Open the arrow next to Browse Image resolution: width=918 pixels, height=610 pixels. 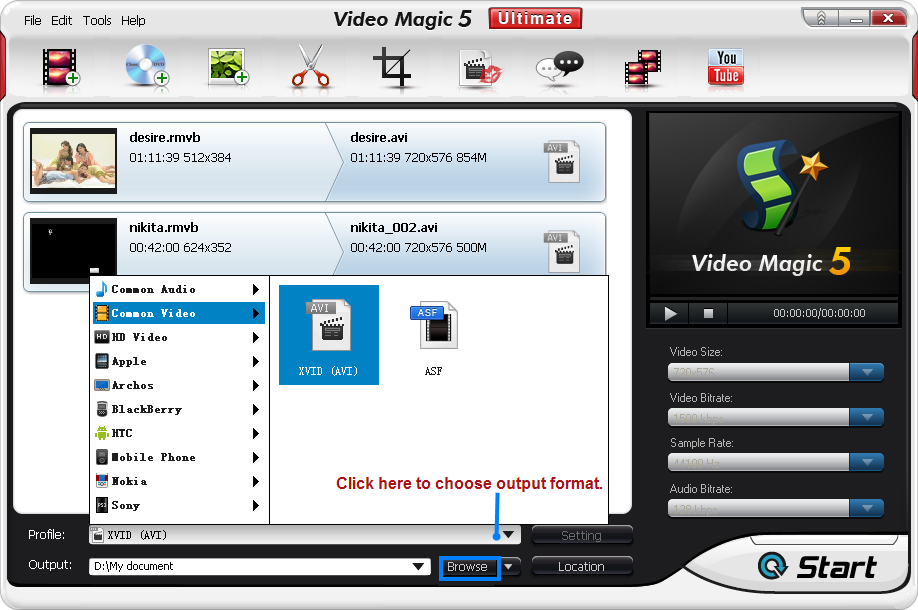coord(509,566)
